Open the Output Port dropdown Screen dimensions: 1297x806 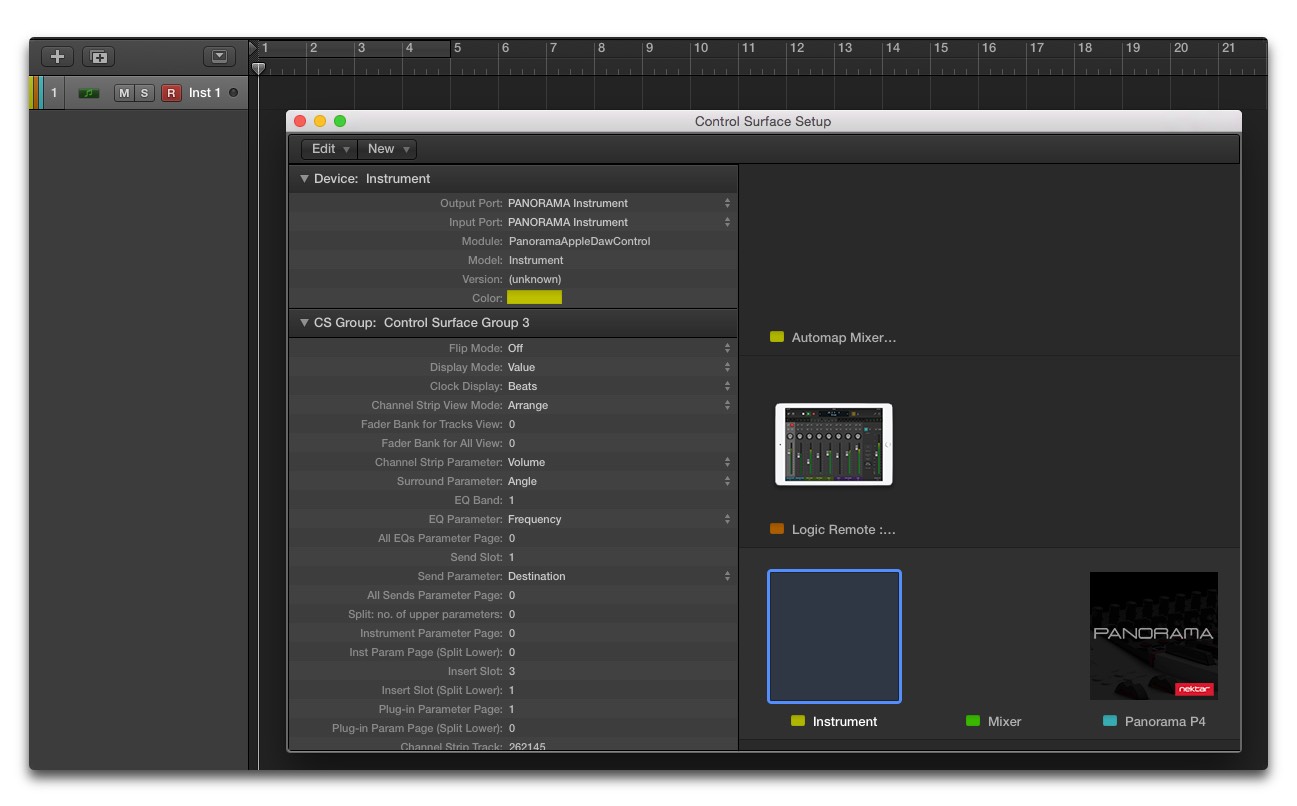618,203
